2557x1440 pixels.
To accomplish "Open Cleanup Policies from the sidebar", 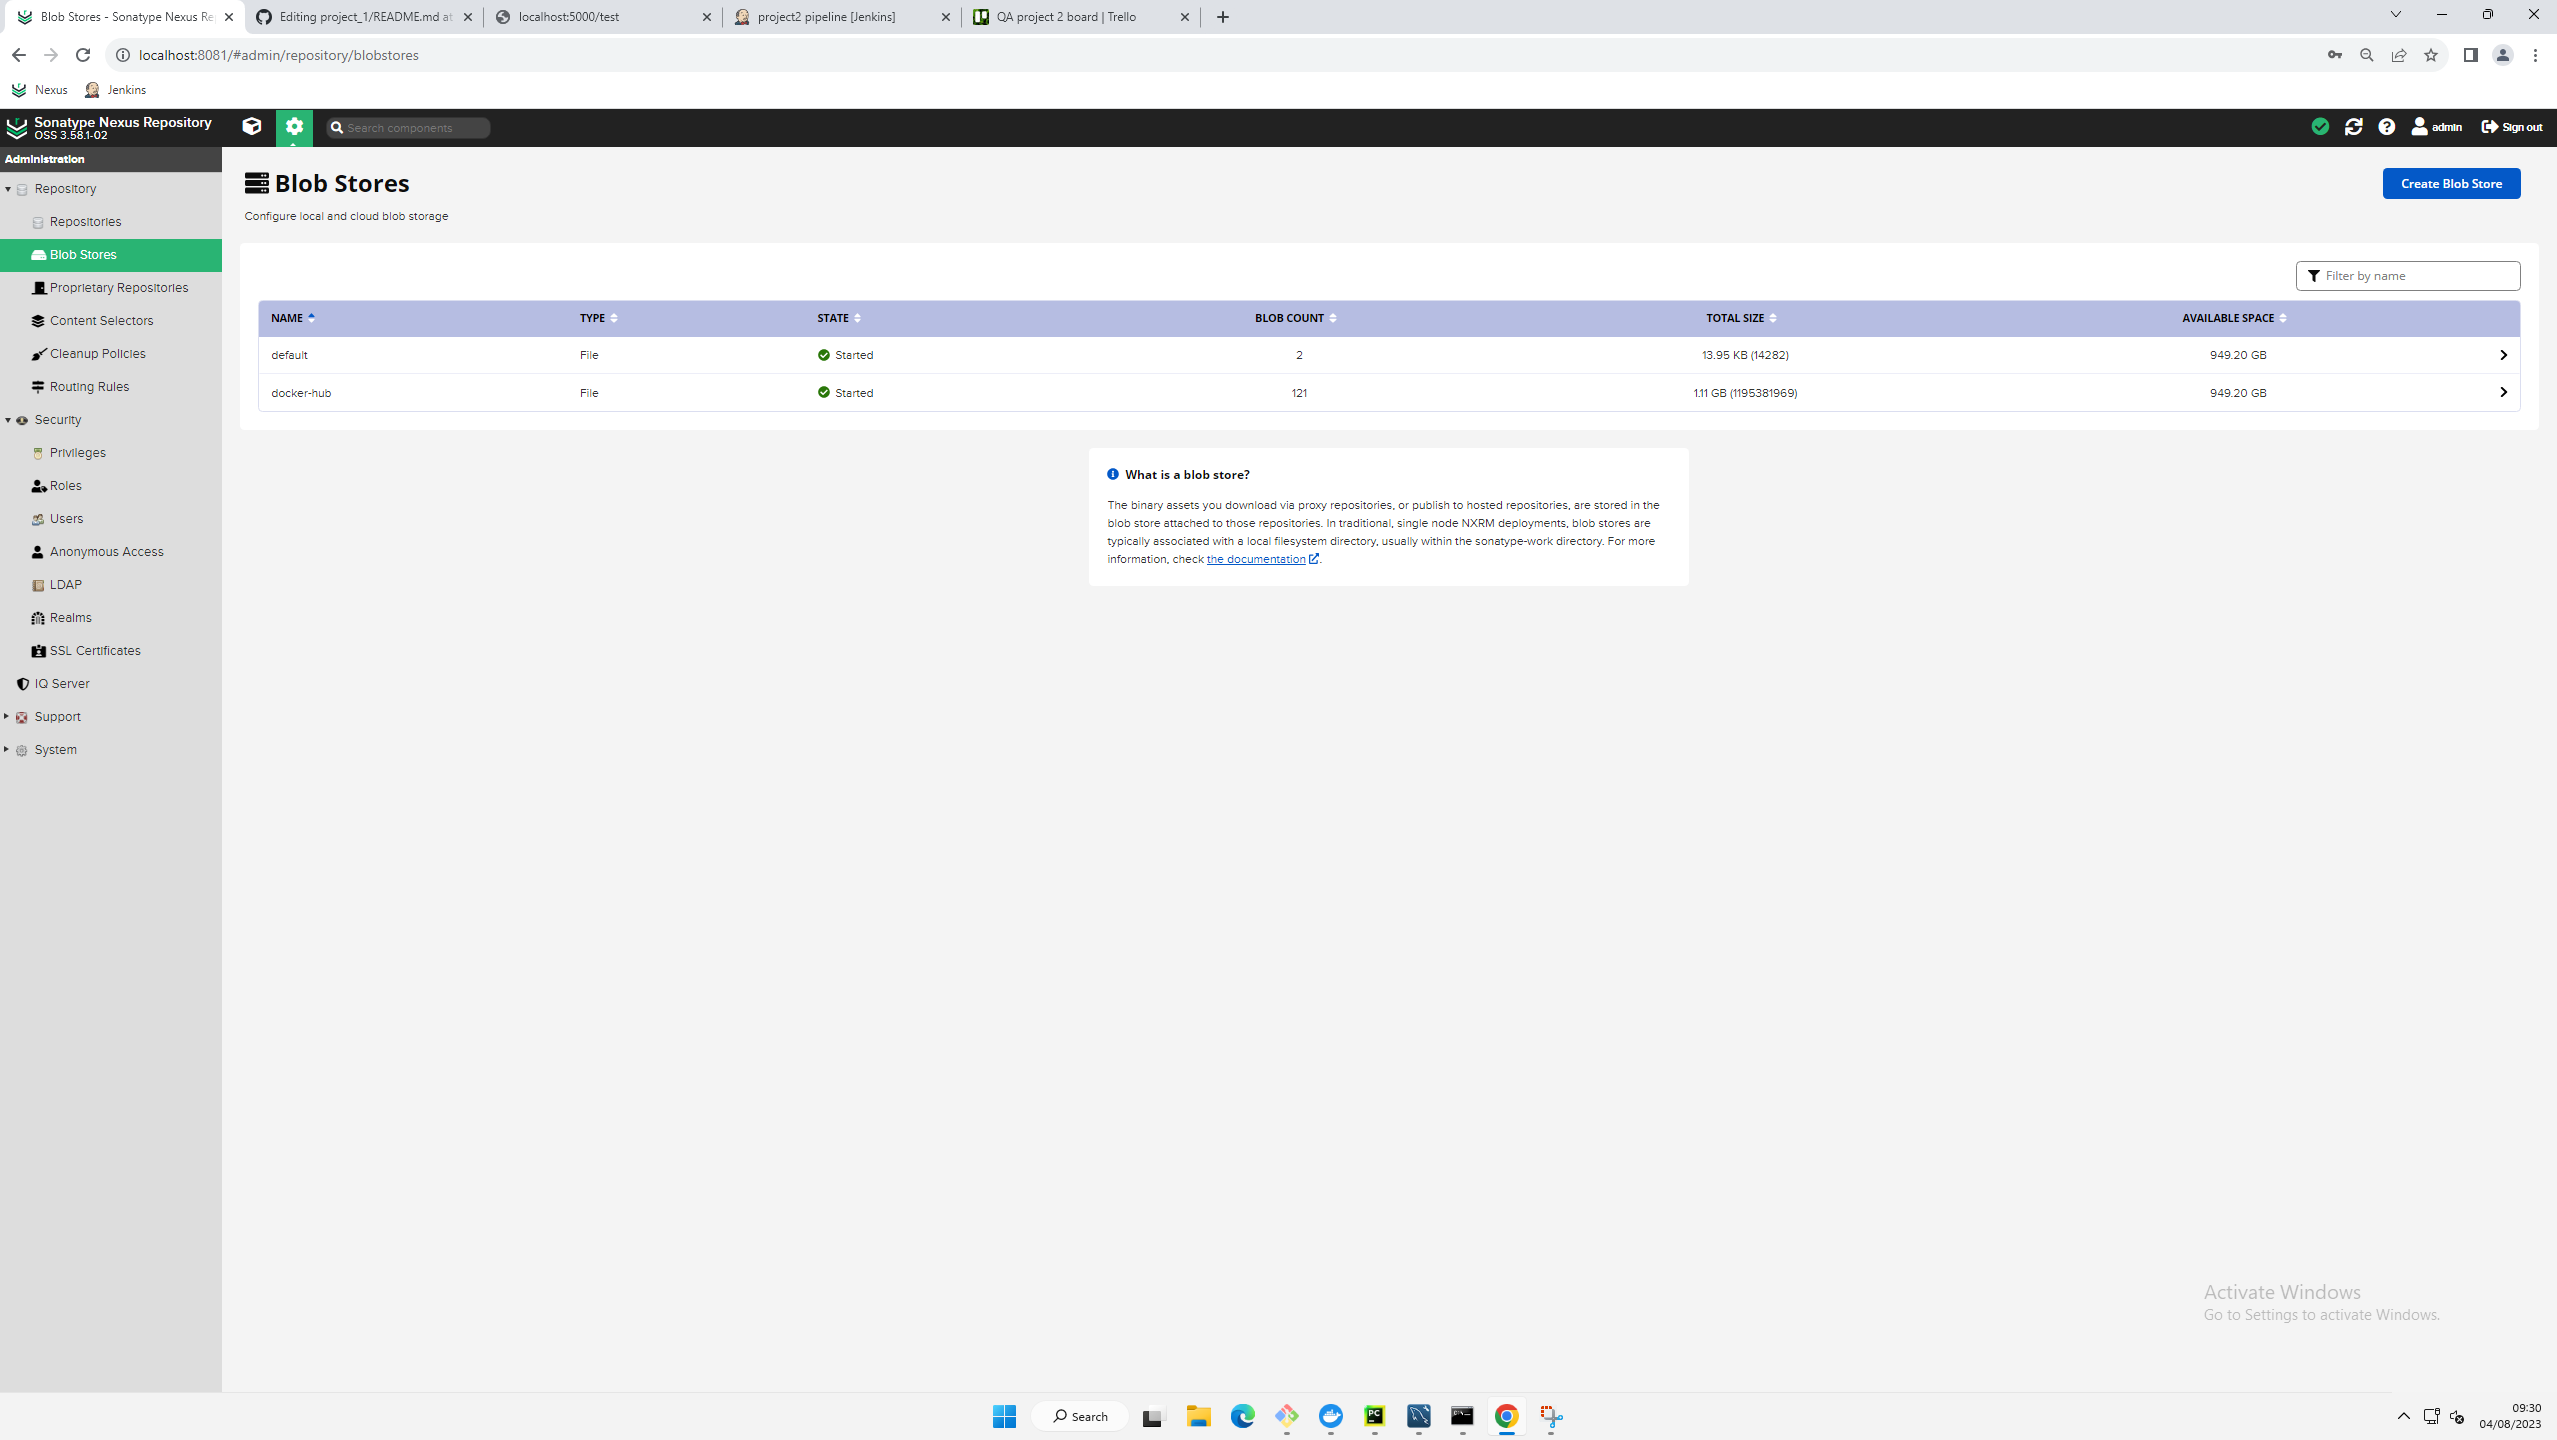I will (x=97, y=353).
